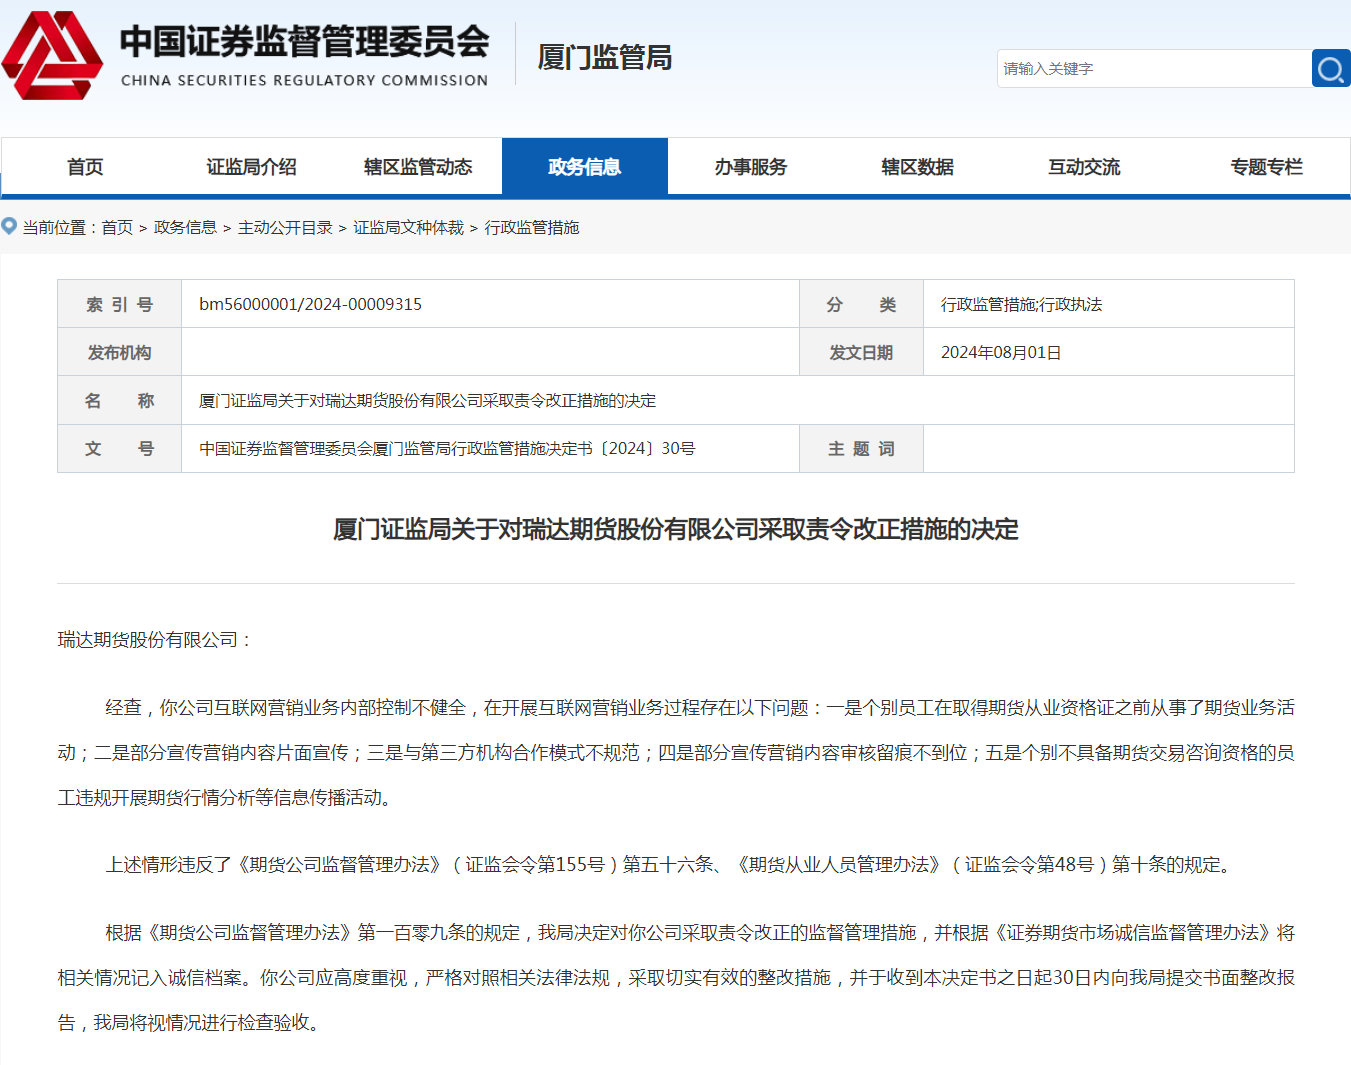1351x1065 pixels.
Task: Click the salutation 瑞达期货股份有限公司：
Action: pyautogui.click(x=156, y=640)
